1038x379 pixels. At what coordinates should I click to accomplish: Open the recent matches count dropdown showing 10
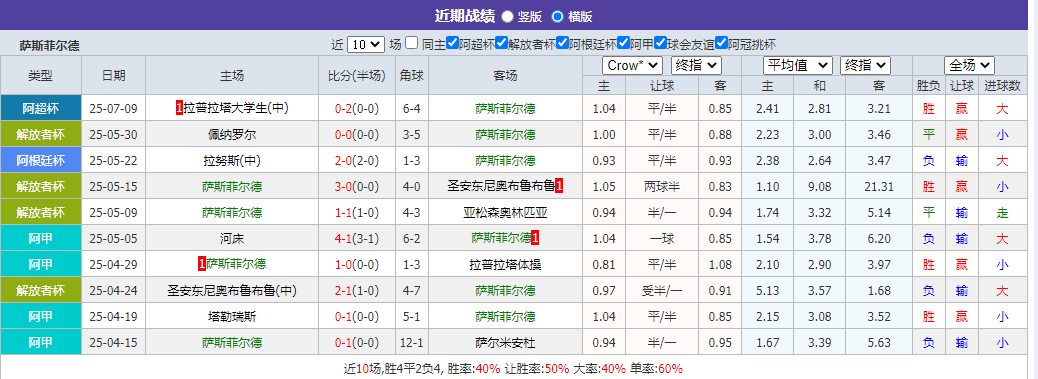point(365,44)
